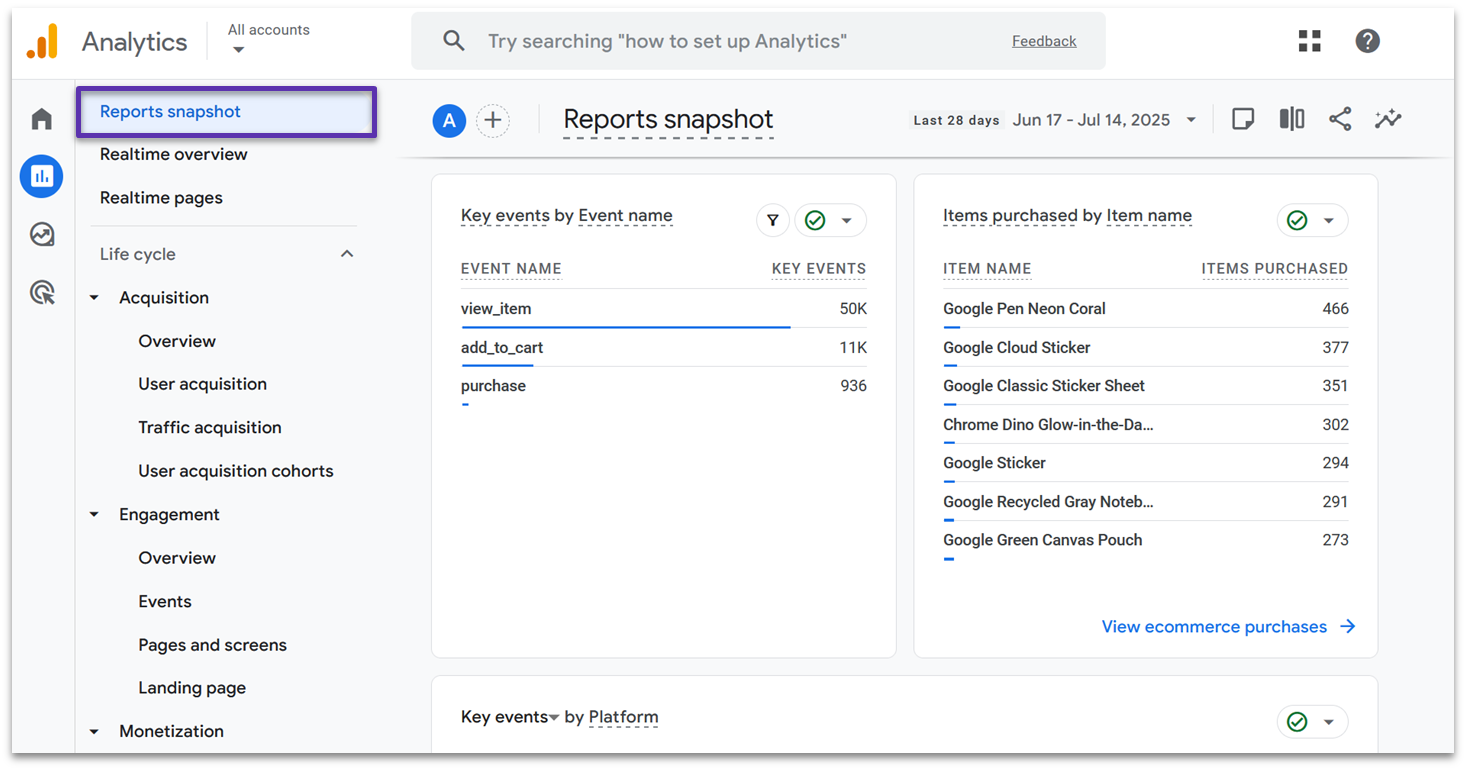Viewport: 1466px width, 770px height.
Task: Click the ITEMS PURCHASED column header
Action: pyautogui.click(x=1274, y=269)
